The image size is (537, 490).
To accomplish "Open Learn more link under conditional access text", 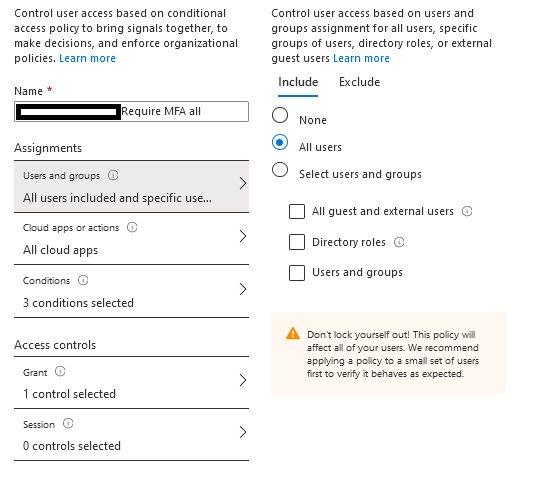I will [87, 58].
